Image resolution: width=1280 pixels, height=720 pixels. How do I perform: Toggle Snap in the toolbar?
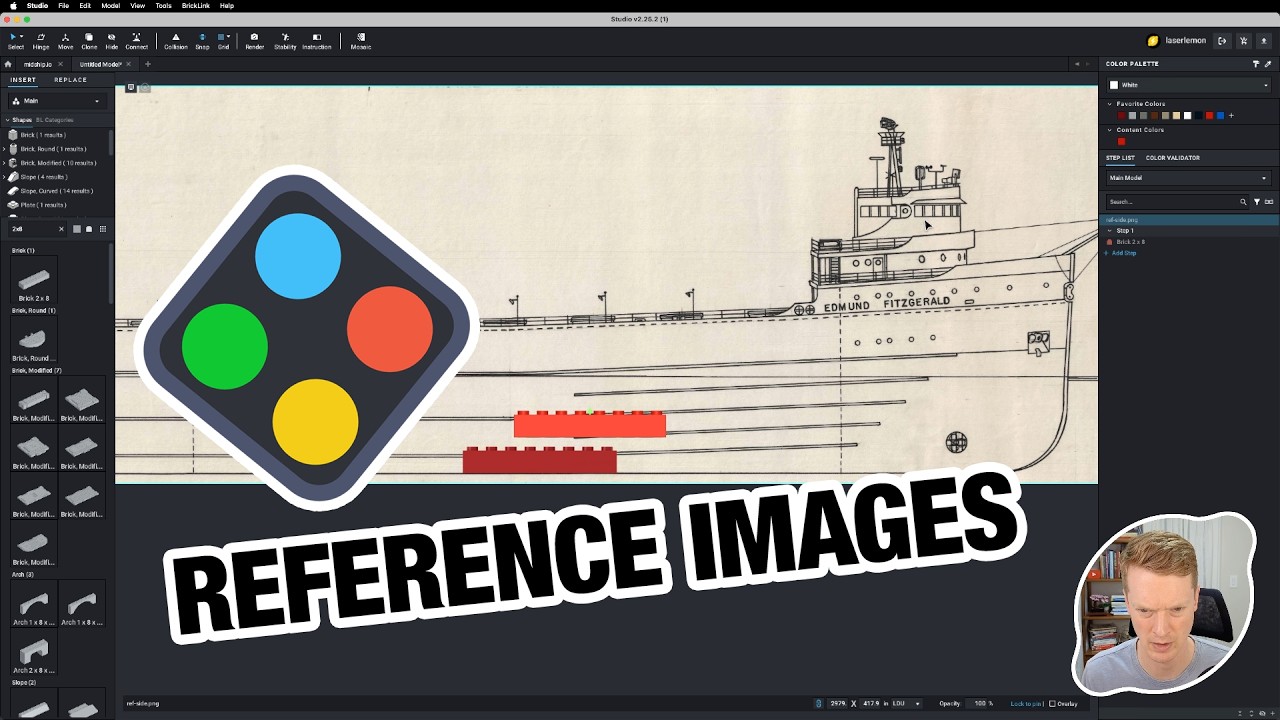tap(202, 41)
